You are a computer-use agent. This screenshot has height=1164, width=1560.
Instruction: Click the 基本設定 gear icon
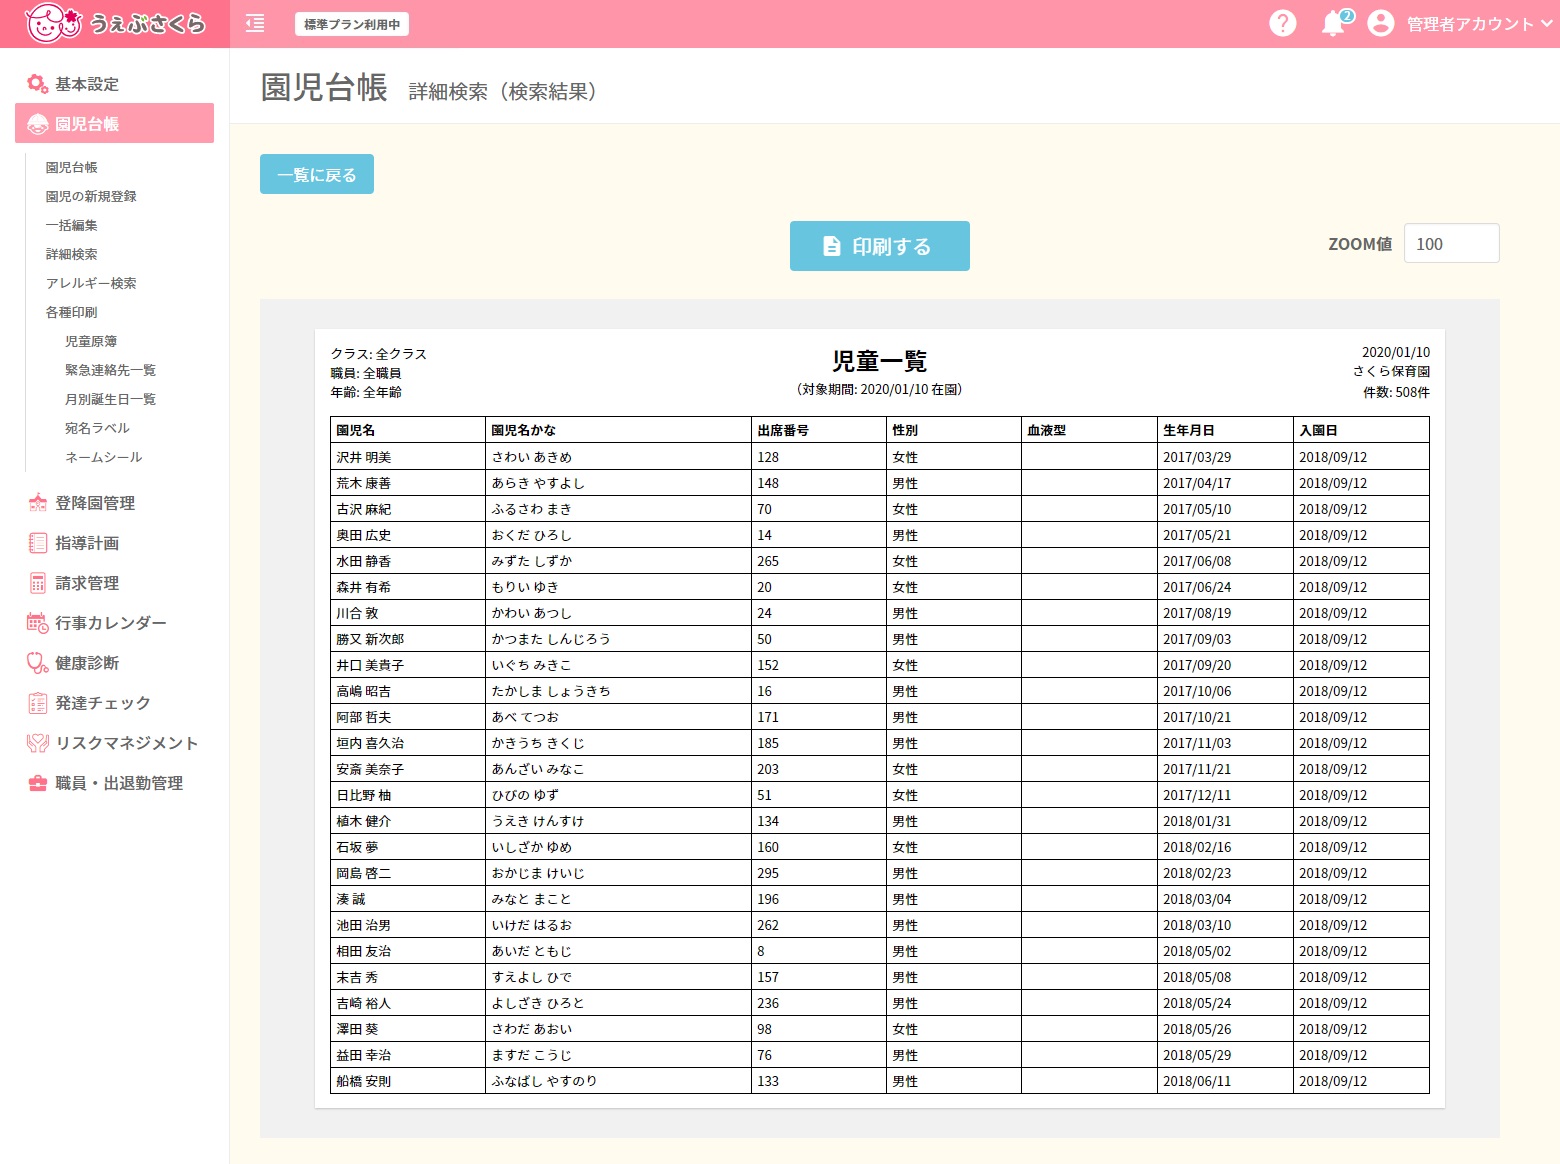point(38,84)
